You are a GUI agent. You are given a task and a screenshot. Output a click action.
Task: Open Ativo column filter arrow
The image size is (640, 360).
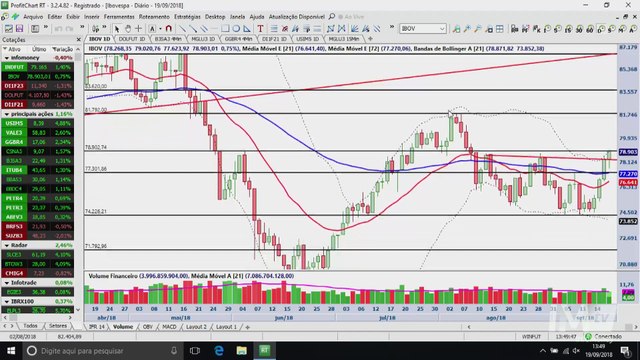(5, 49)
